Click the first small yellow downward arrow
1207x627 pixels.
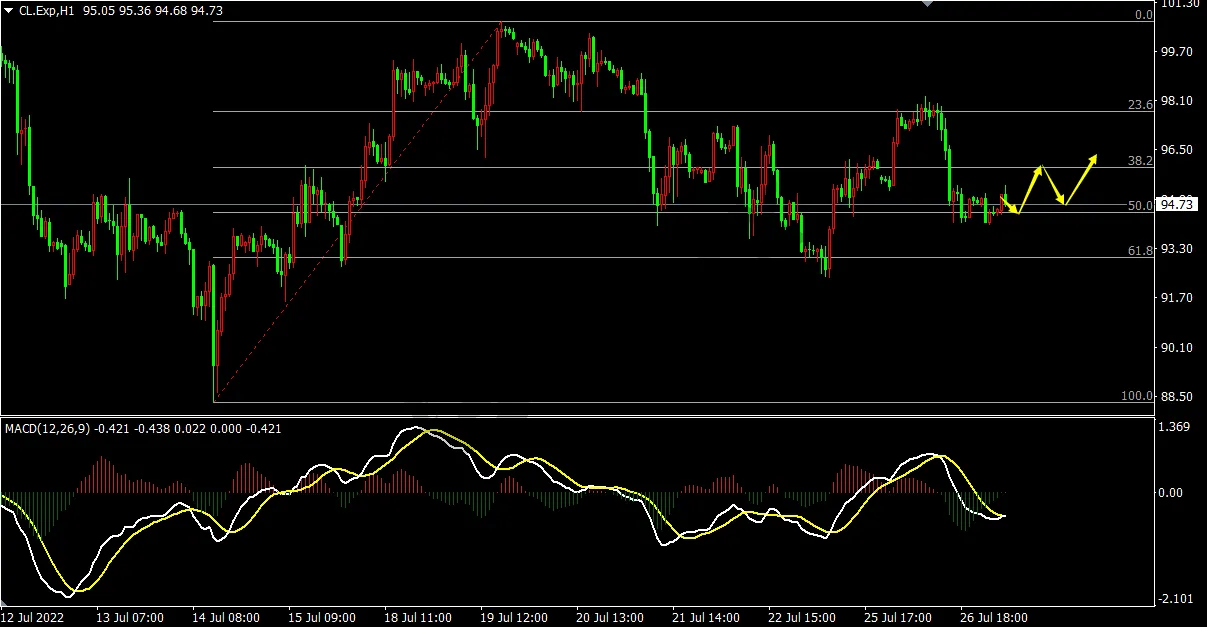pos(1010,204)
